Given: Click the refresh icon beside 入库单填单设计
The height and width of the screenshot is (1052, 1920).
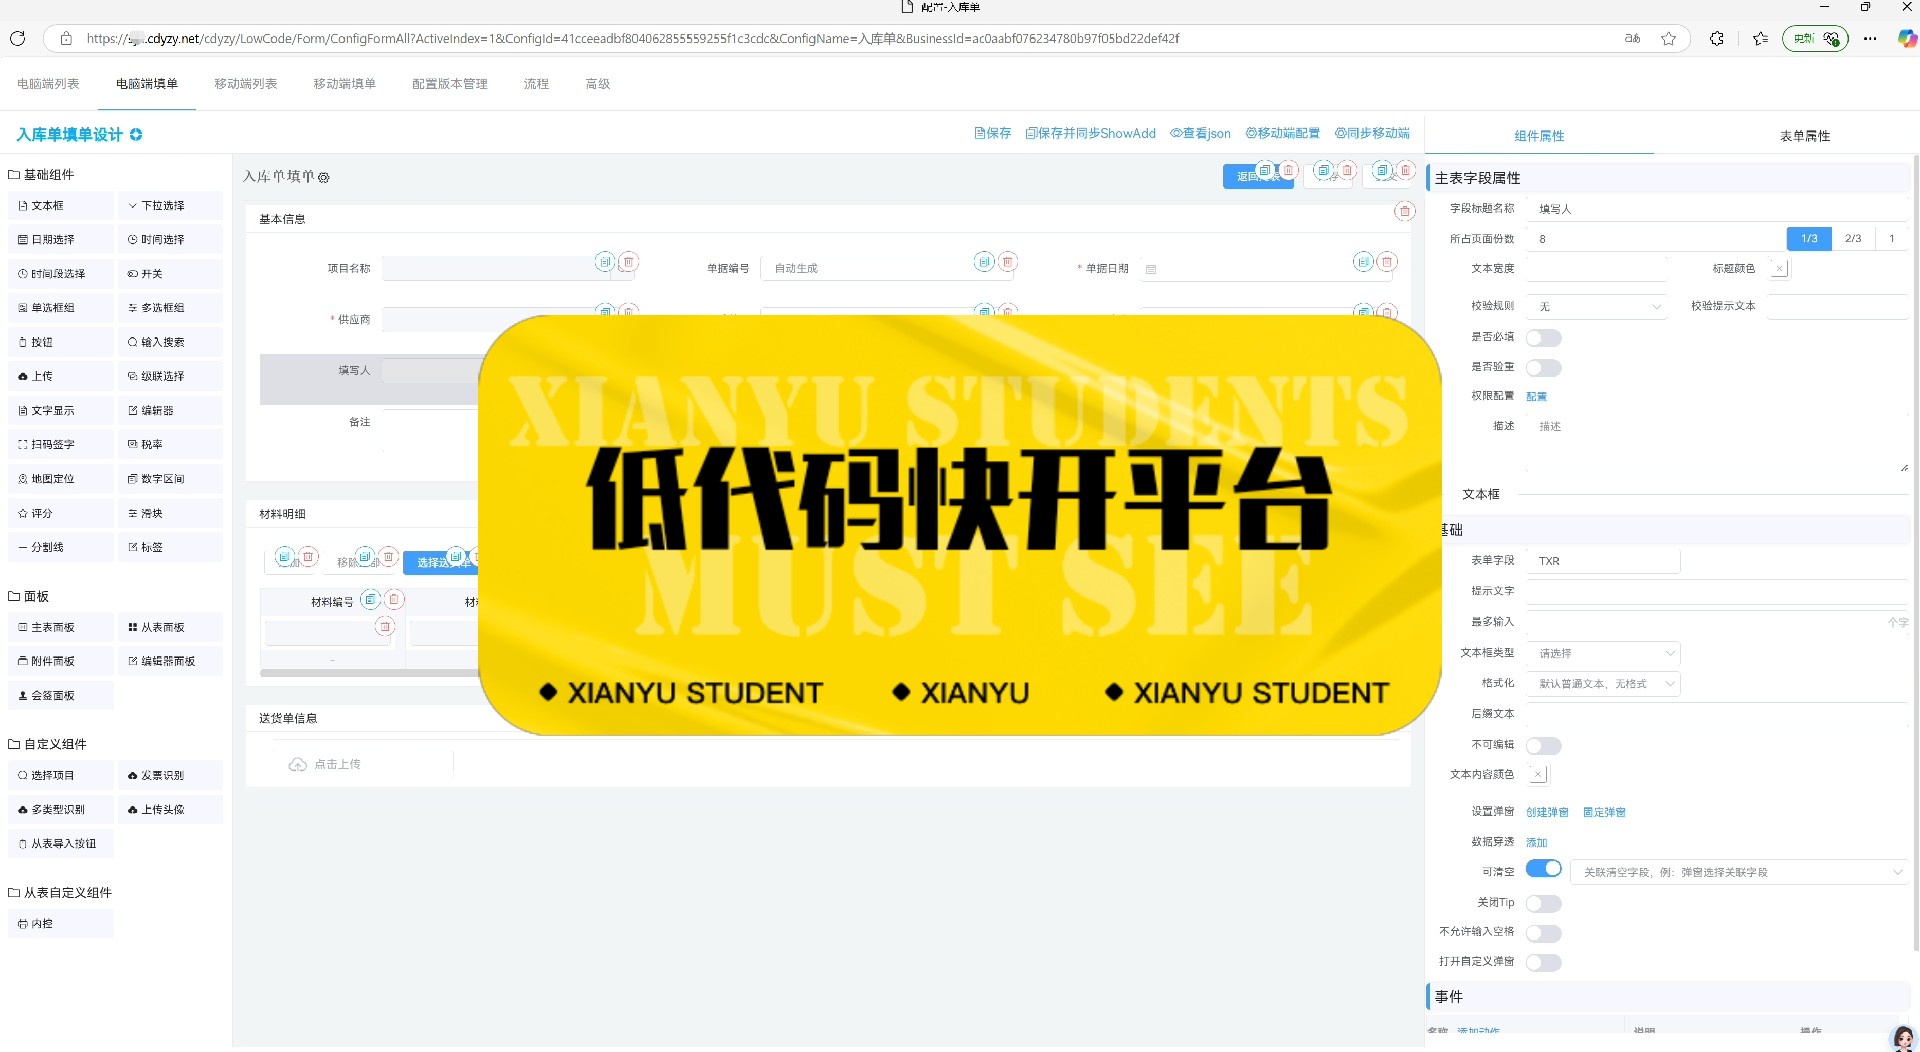Looking at the screenshot, I should [x=136, y=135].
